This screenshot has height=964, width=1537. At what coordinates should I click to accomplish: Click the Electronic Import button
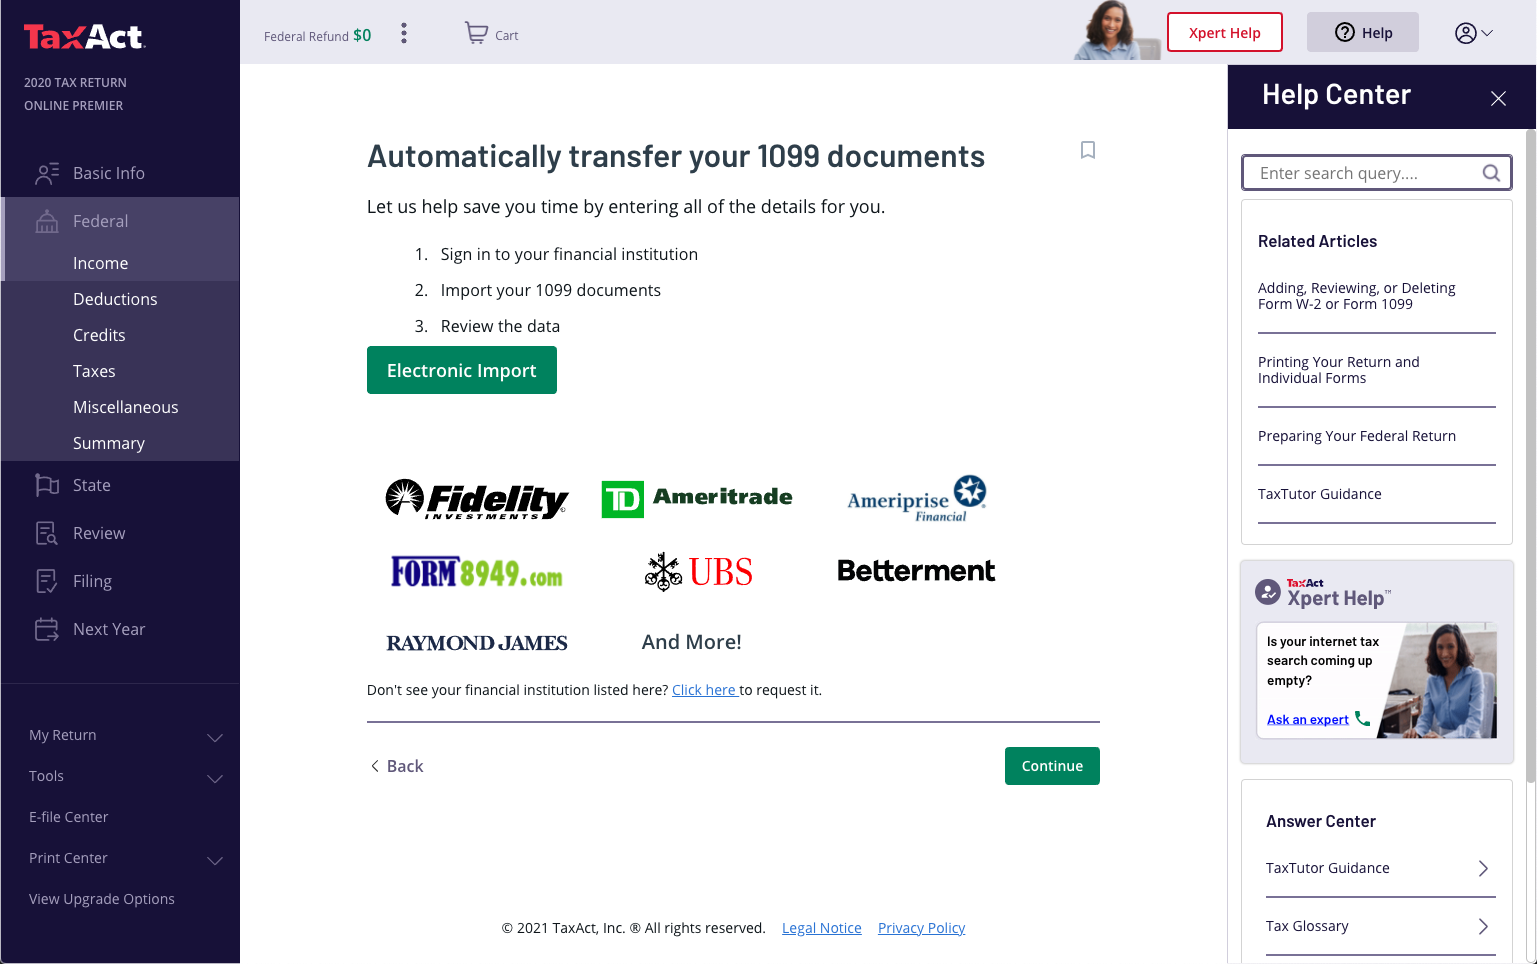tap(462, 370)
